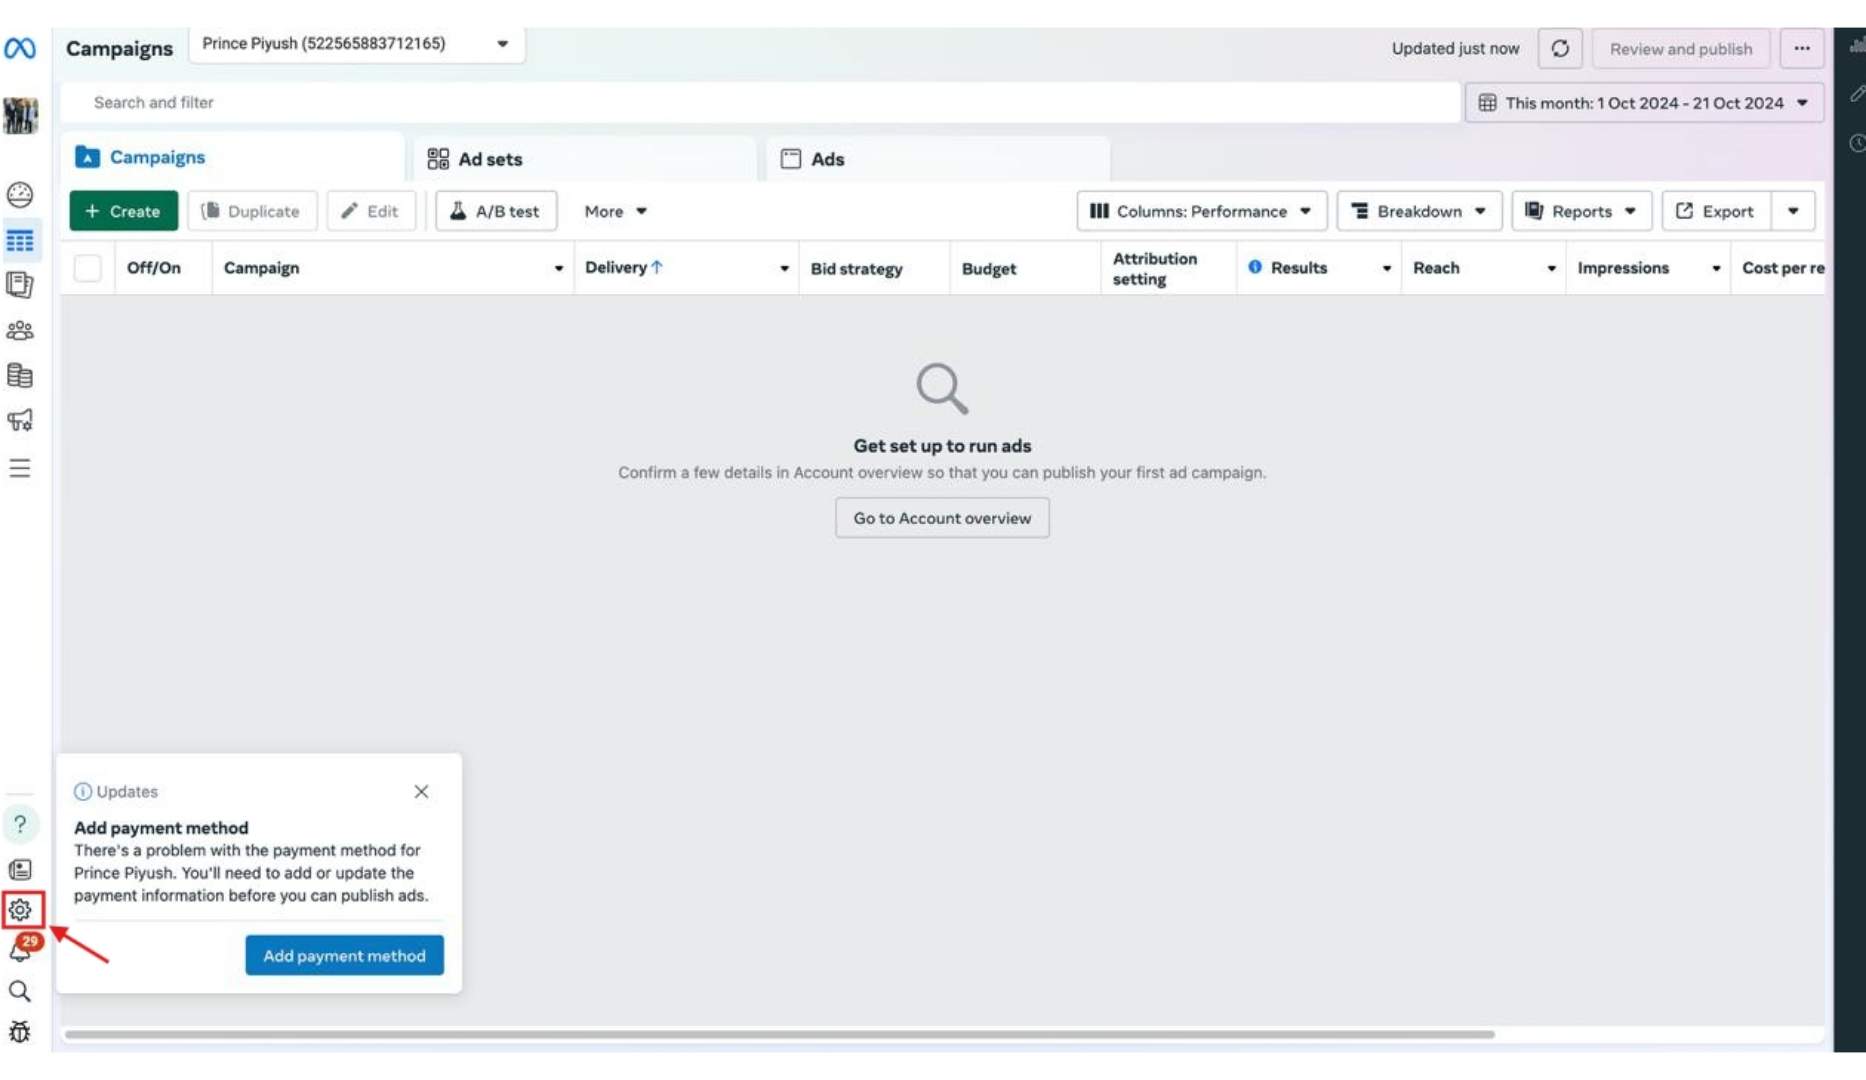Open the All Tools menu icon

pos(20,468)
